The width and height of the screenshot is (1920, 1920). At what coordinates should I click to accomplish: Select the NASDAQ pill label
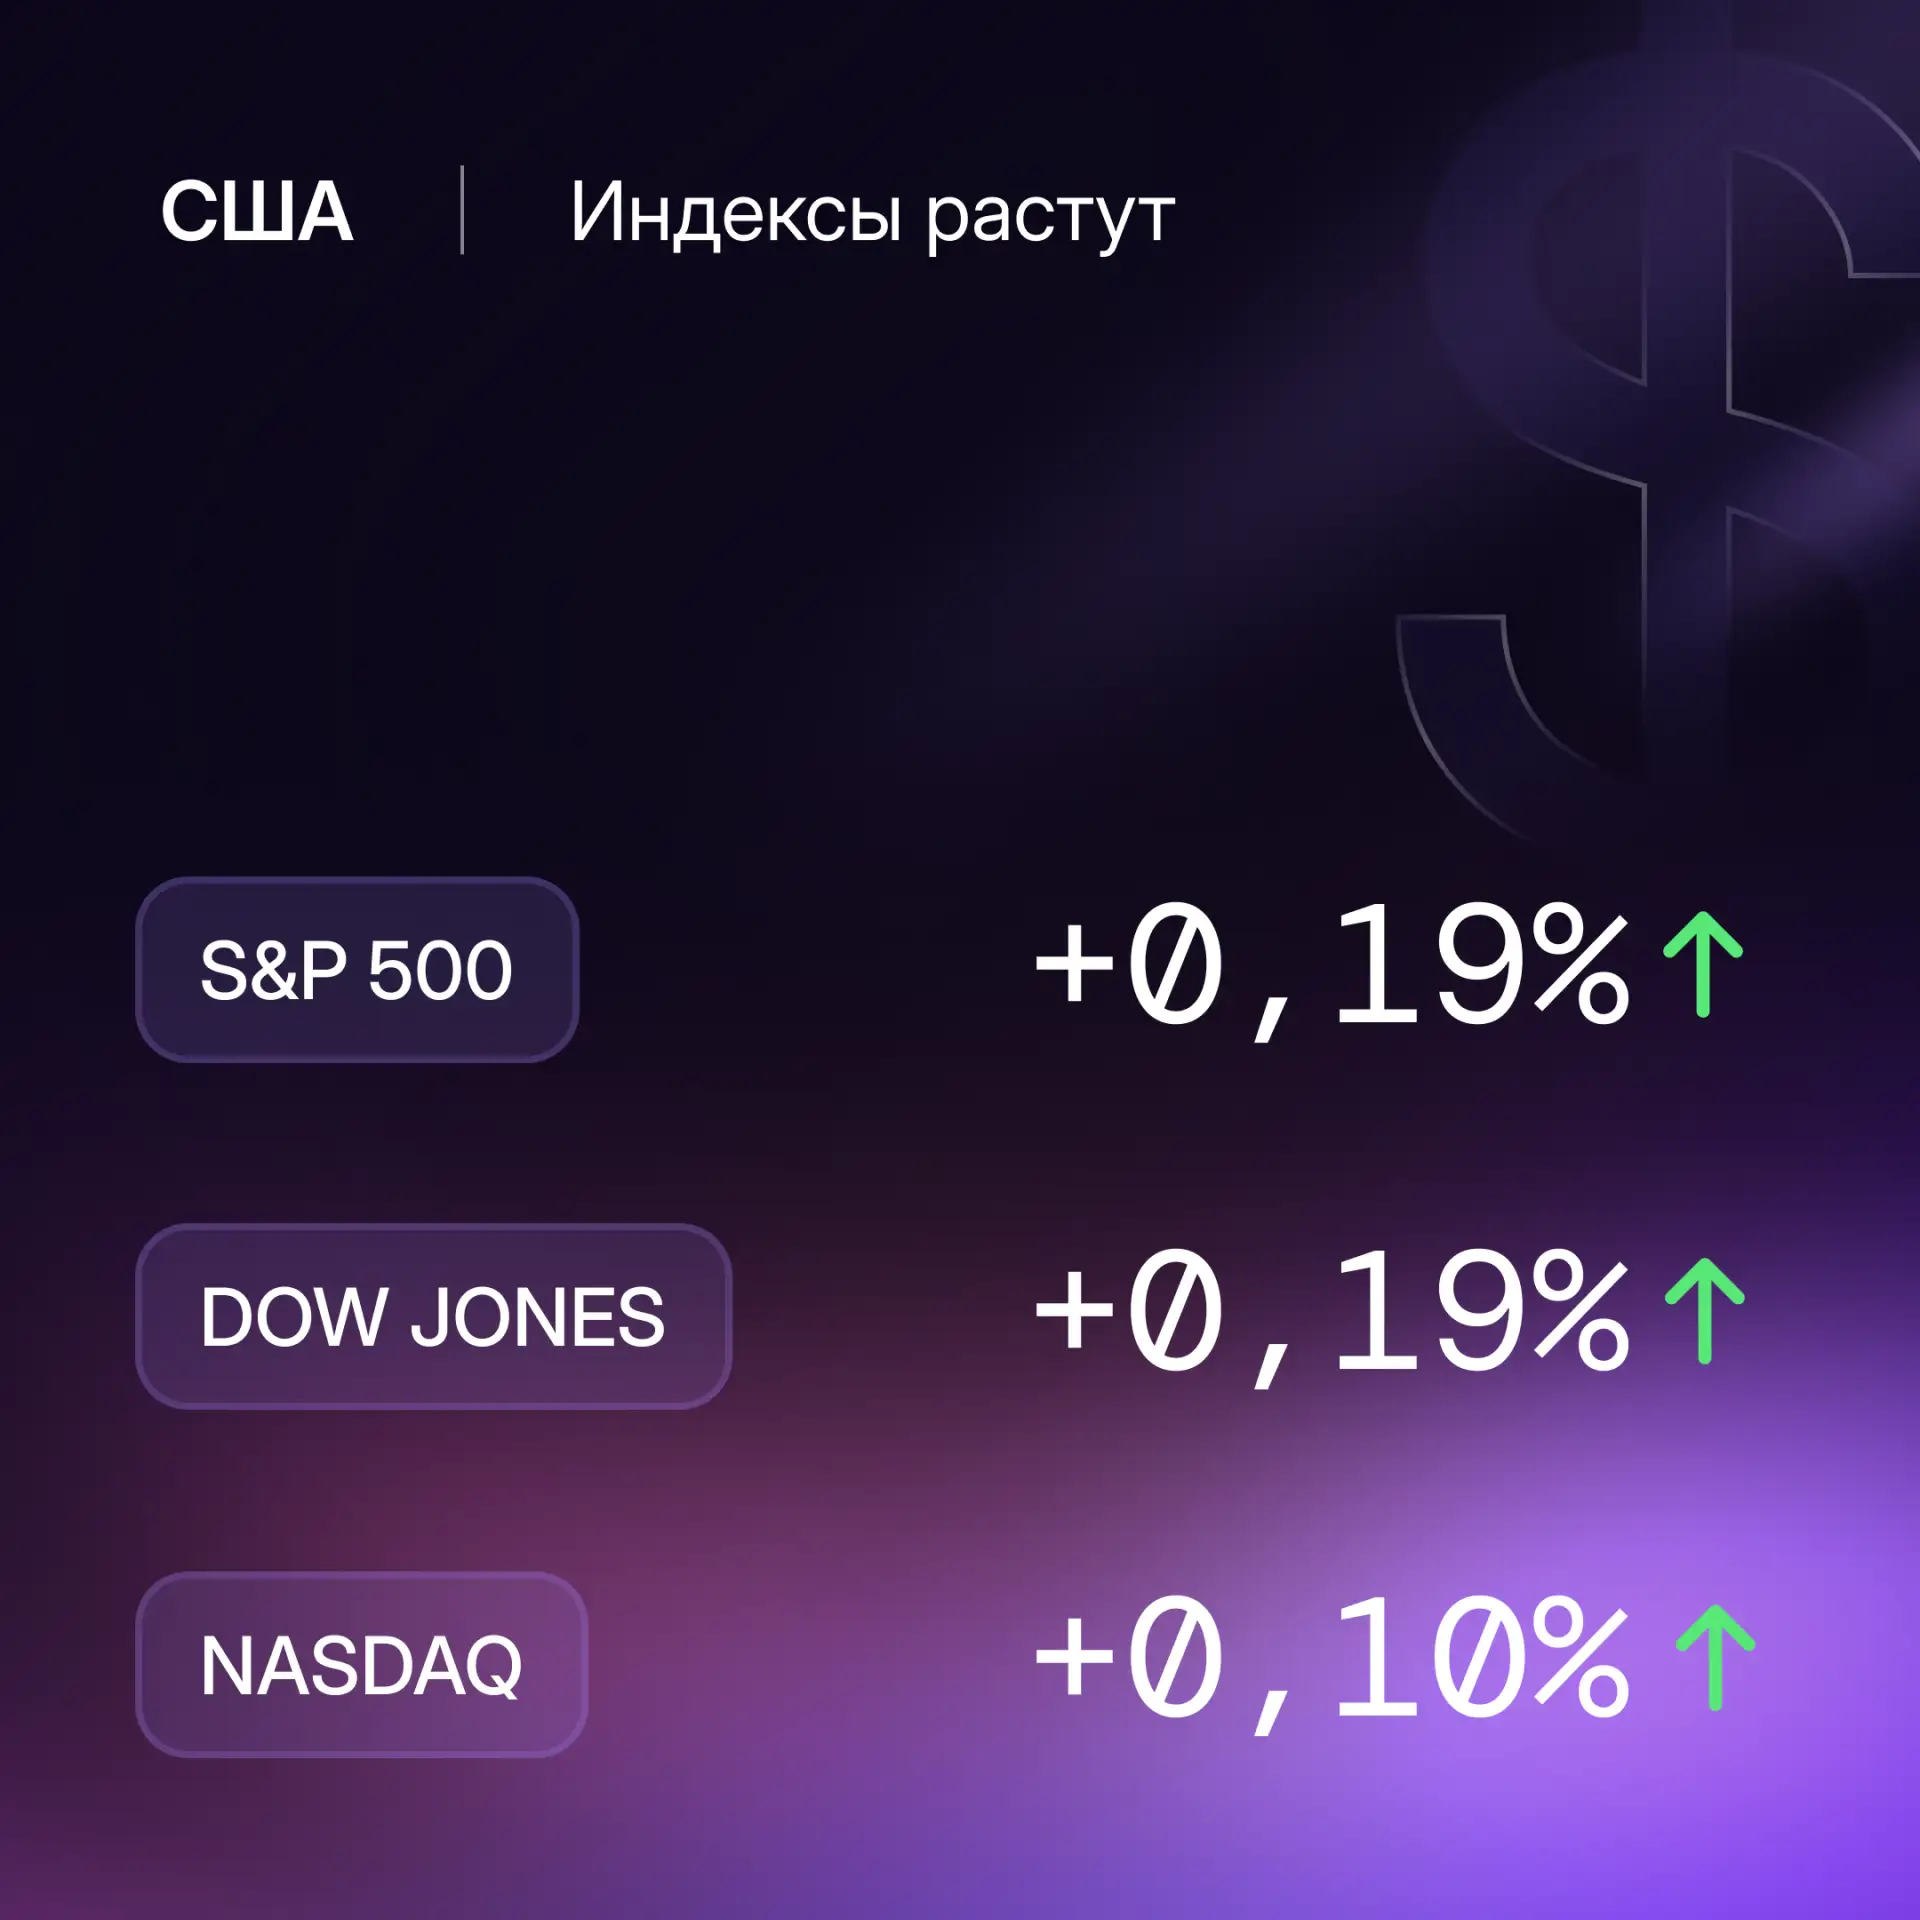(x=361, y=1665)
